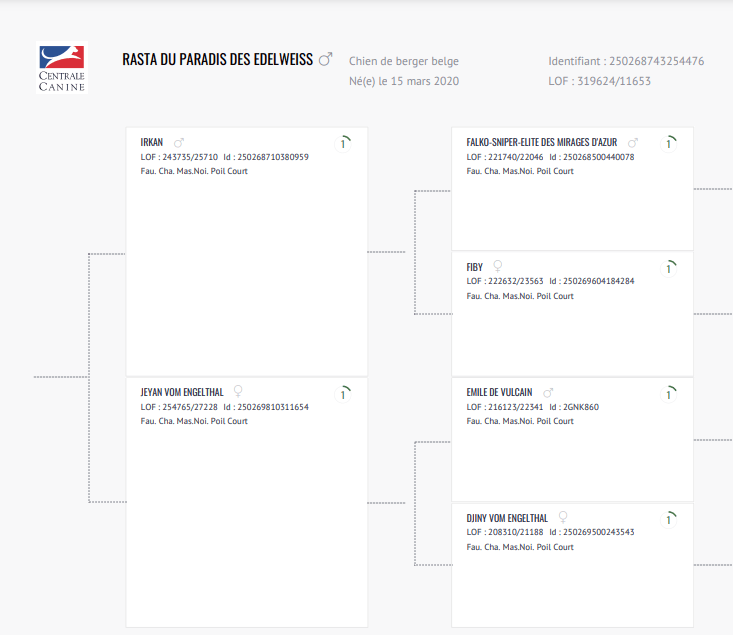The height and width of the screenshot is (635, 733).
Task: Click the female symbol next to FIBY
Action: click(498, 267)
